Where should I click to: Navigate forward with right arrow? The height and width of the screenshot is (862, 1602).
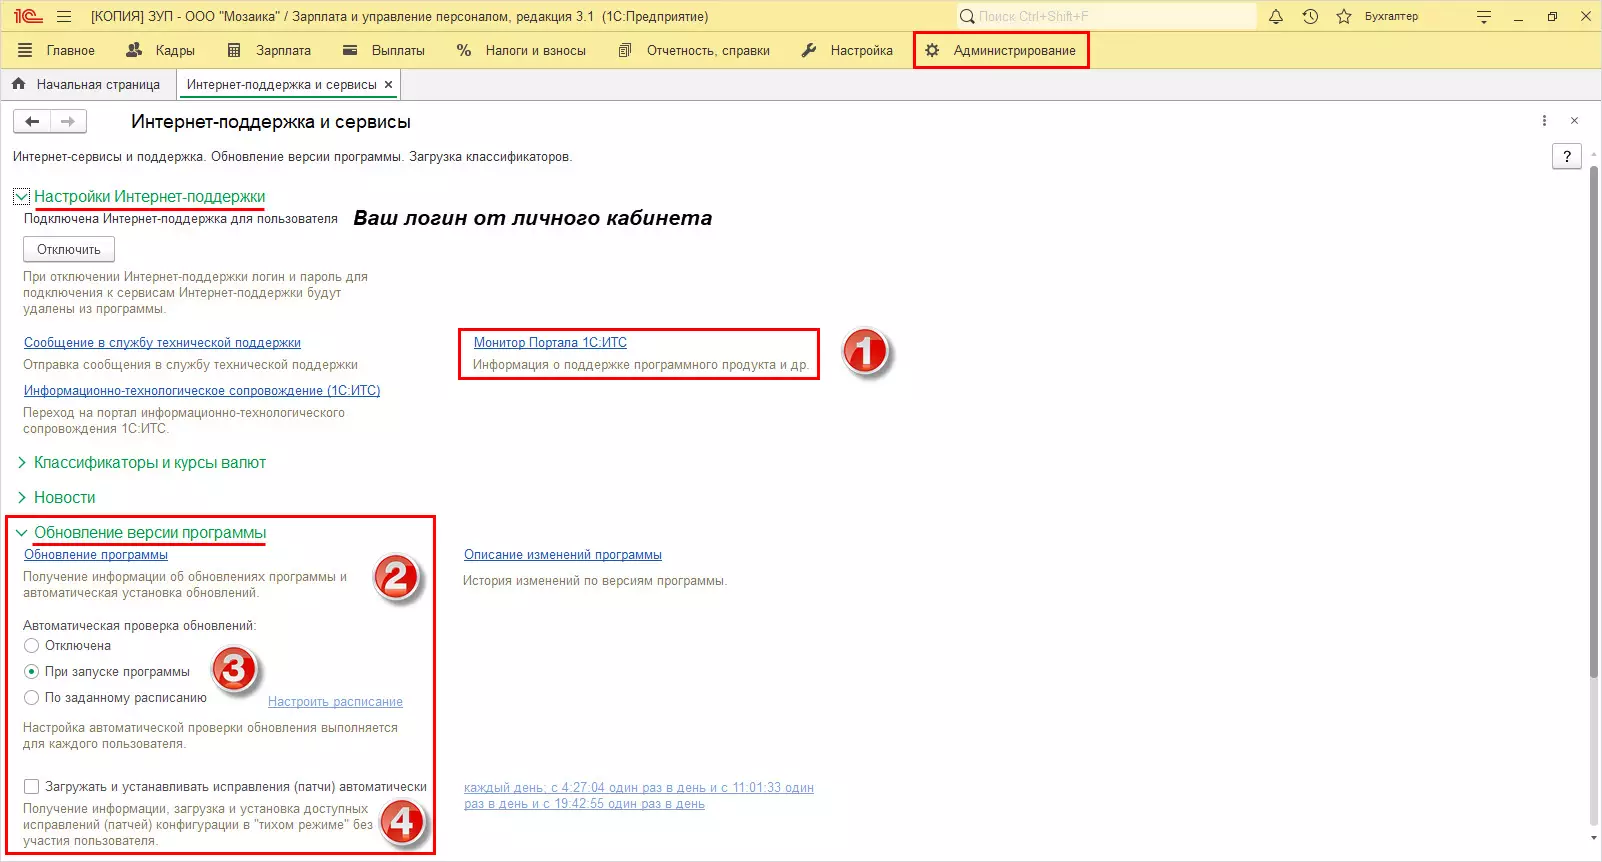click(68, 121)
